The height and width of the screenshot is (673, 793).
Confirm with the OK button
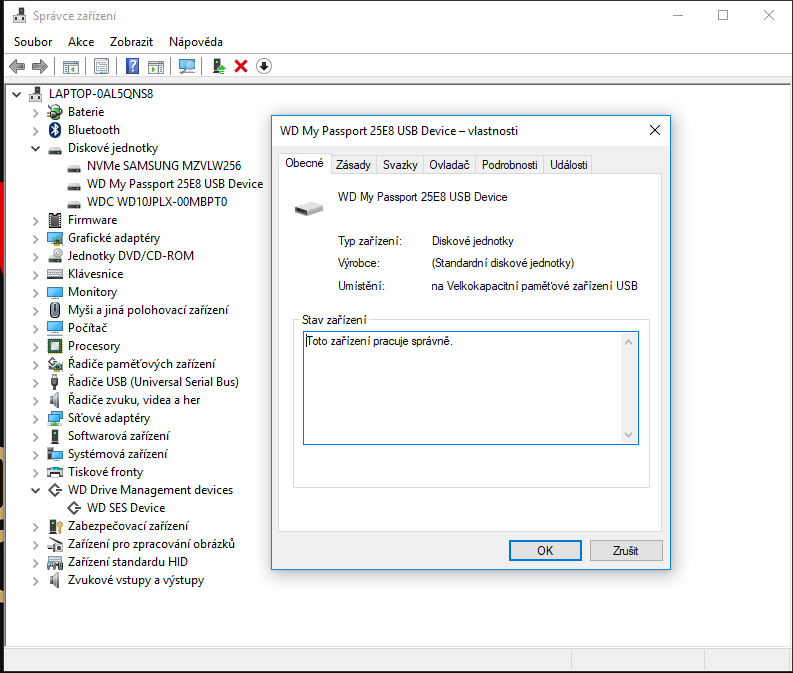(545, 551)
